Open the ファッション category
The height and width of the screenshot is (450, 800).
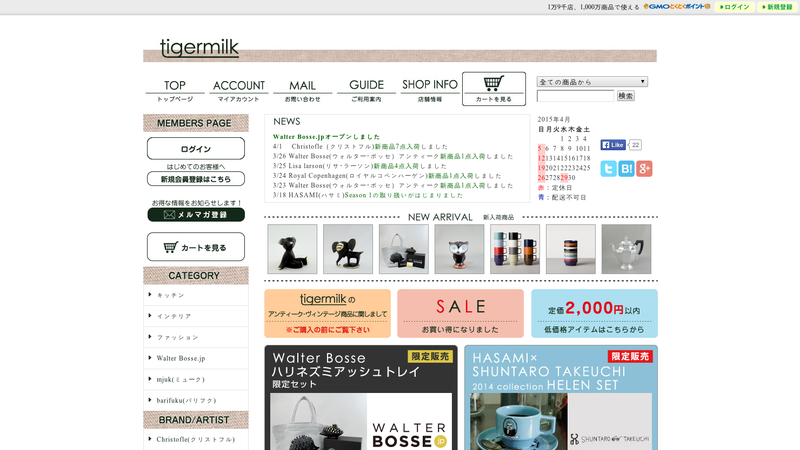[x=178, y=337]
